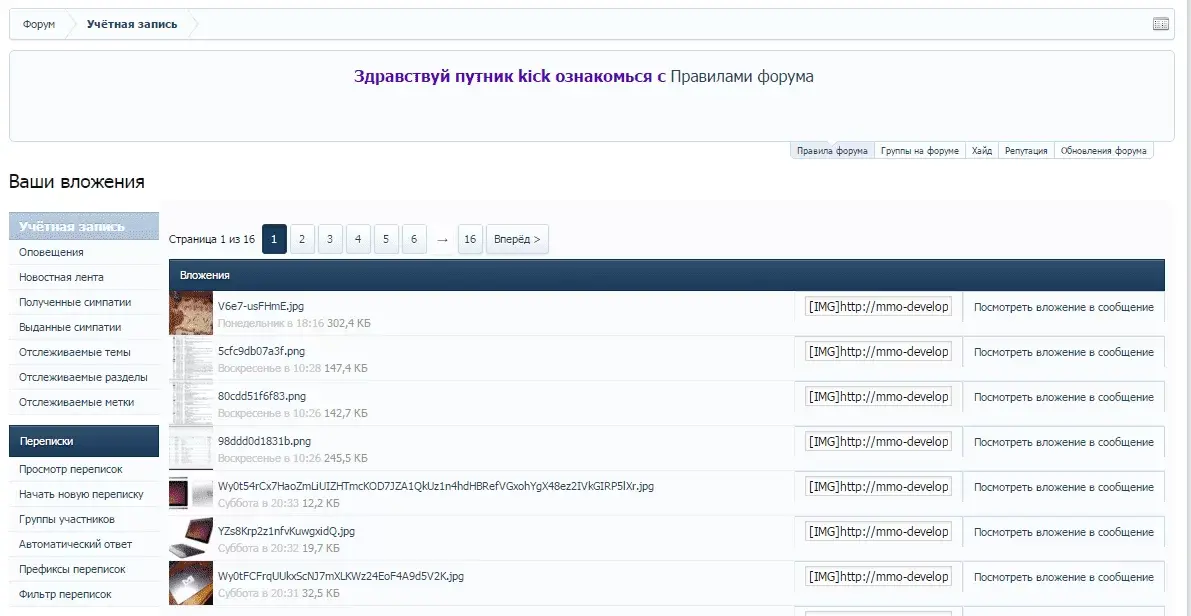View 5cfc9db07a3f.png attachment in its message
The height and width of the screenshot is (616, 1191).
point(1063,352)
